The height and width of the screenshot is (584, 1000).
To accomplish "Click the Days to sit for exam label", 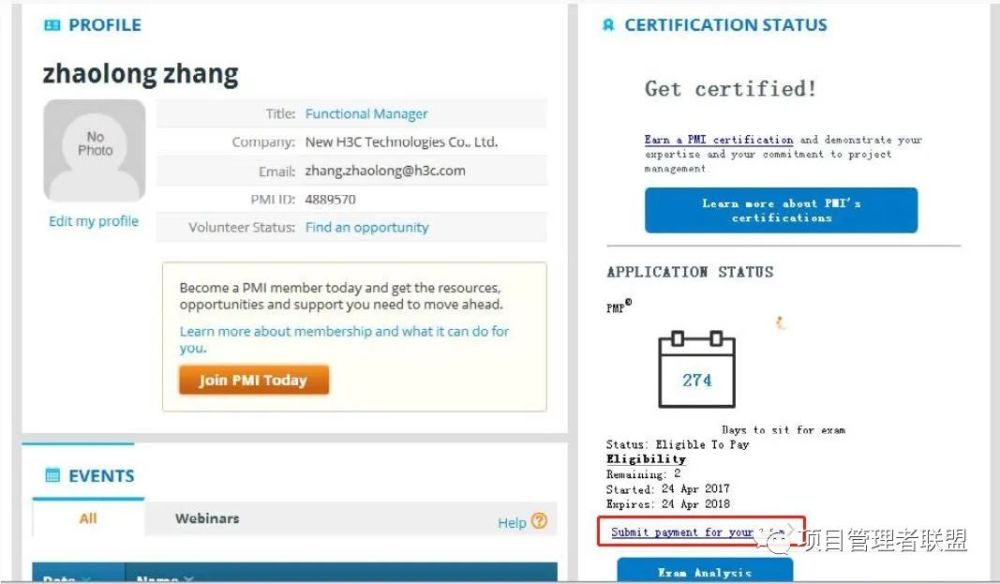I will click(x=783, y=430).
